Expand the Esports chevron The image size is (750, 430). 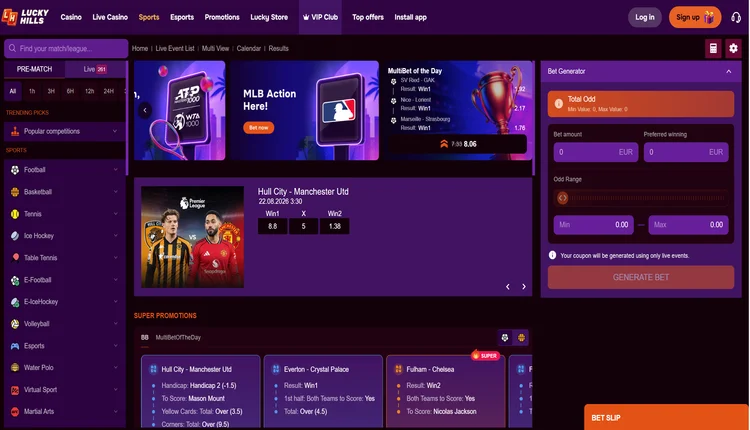click(x=115, y=346)
